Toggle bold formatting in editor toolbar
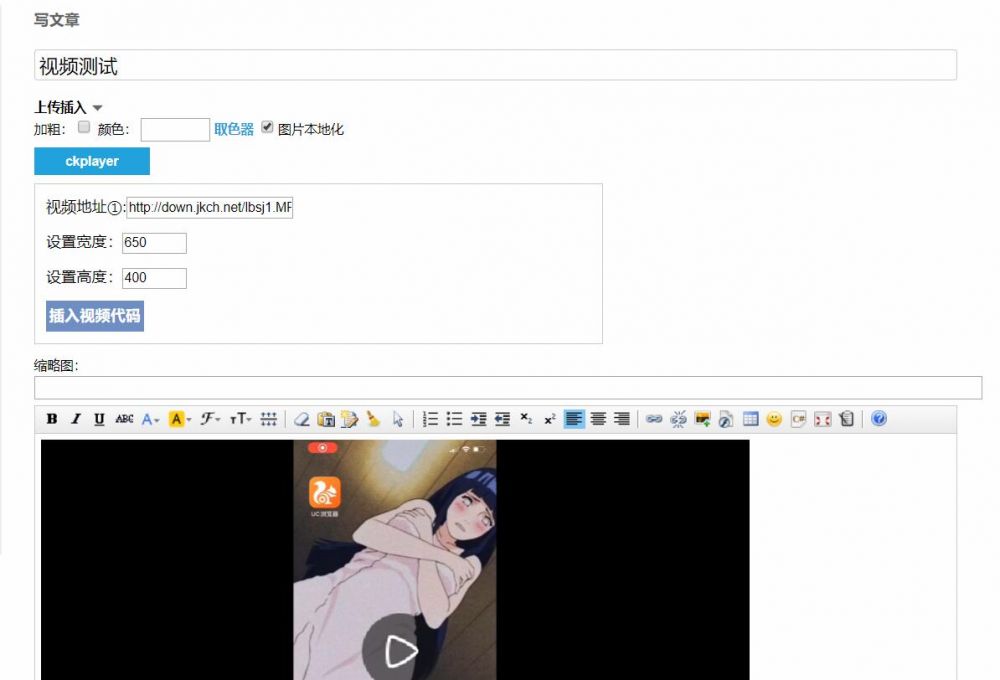 pyautogui.click(x=52, y=420)
